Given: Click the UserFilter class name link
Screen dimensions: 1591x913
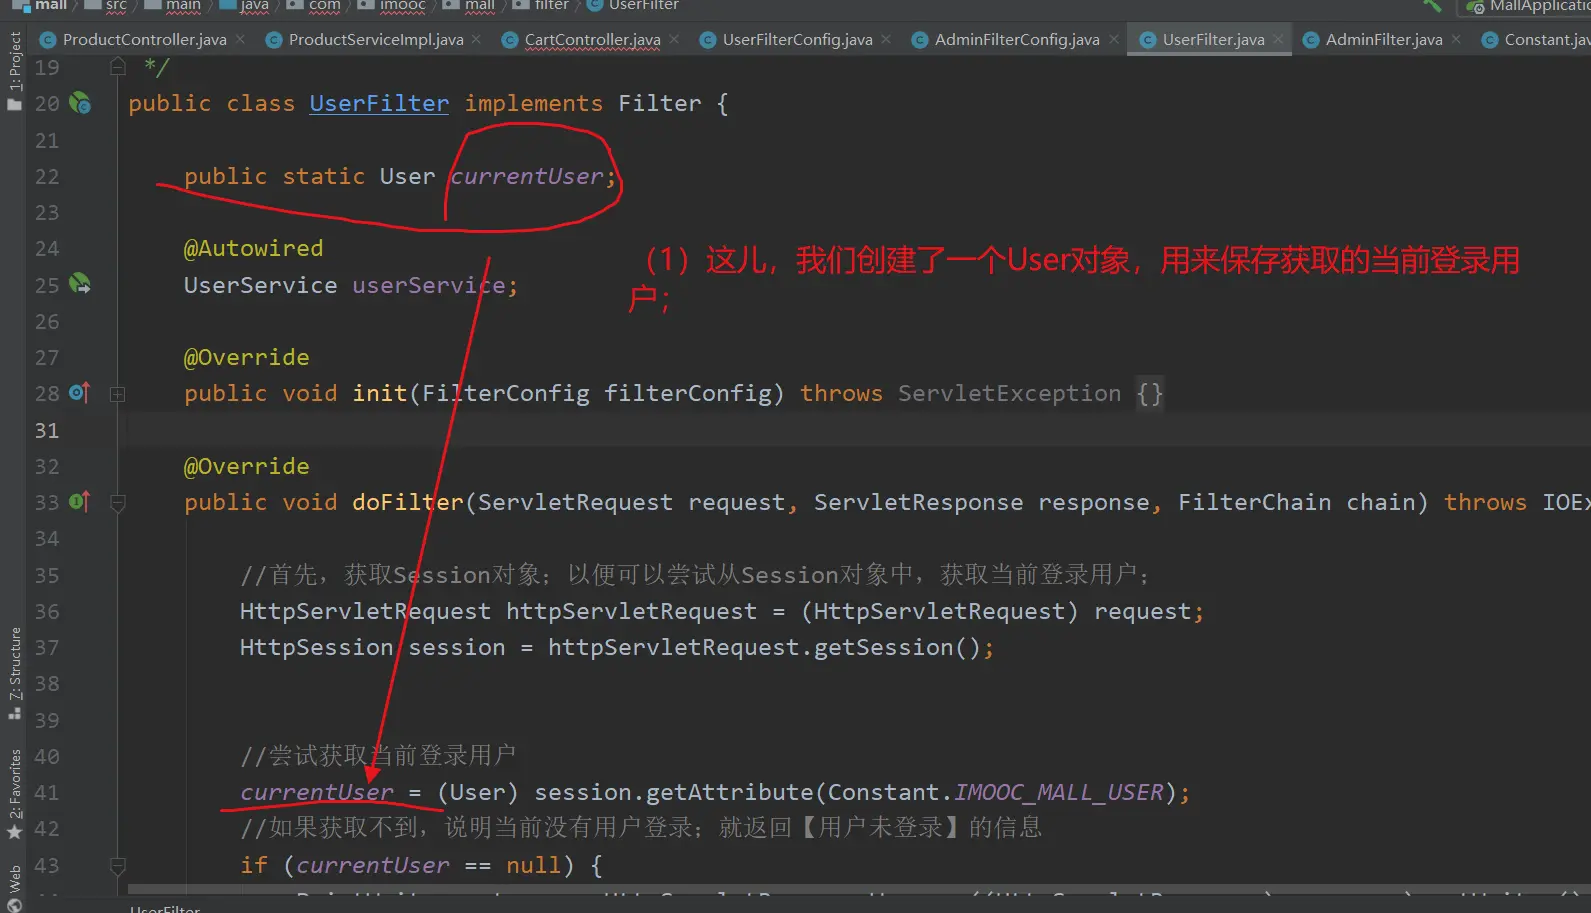Looking at the screenshot, I should point(379,103).
